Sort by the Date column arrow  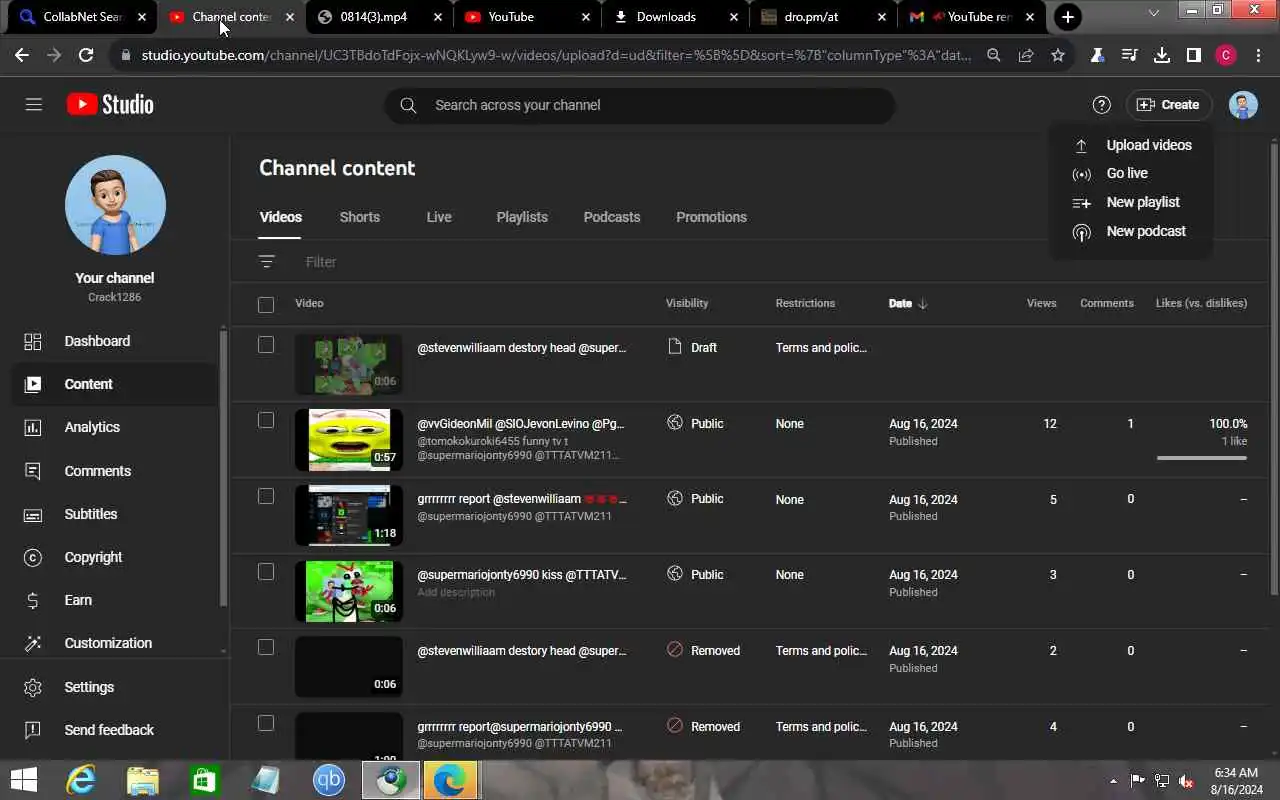click(922, 304)
